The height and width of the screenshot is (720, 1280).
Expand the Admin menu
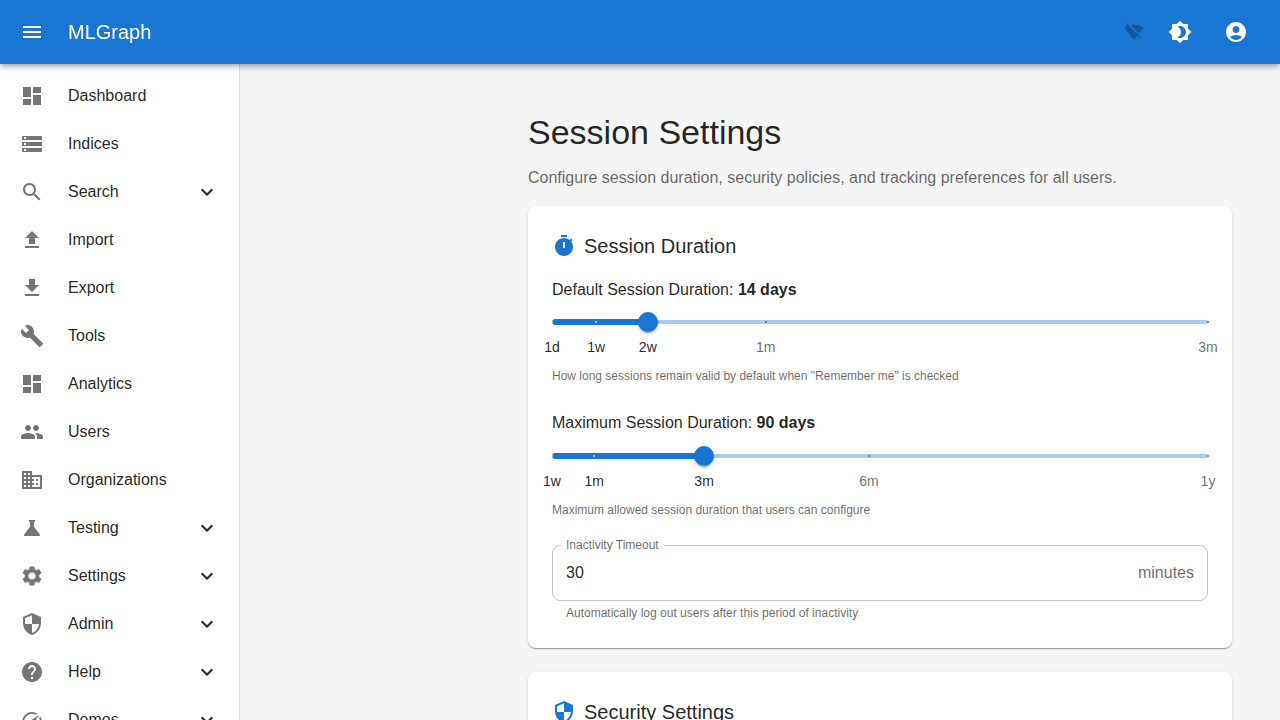(207, 623)
